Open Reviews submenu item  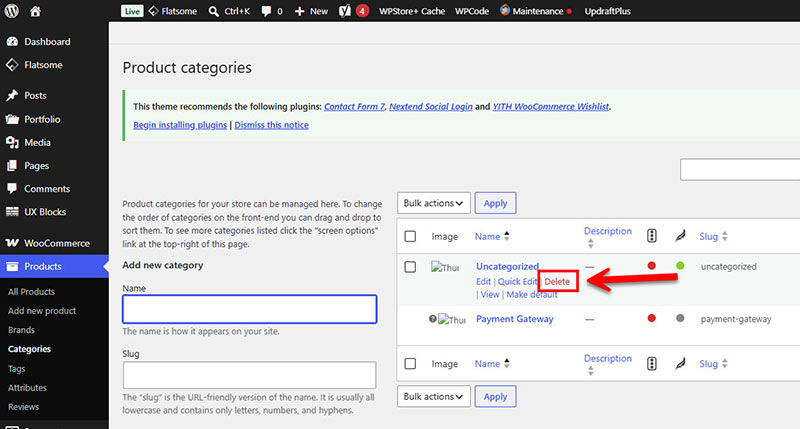(23, 407)
